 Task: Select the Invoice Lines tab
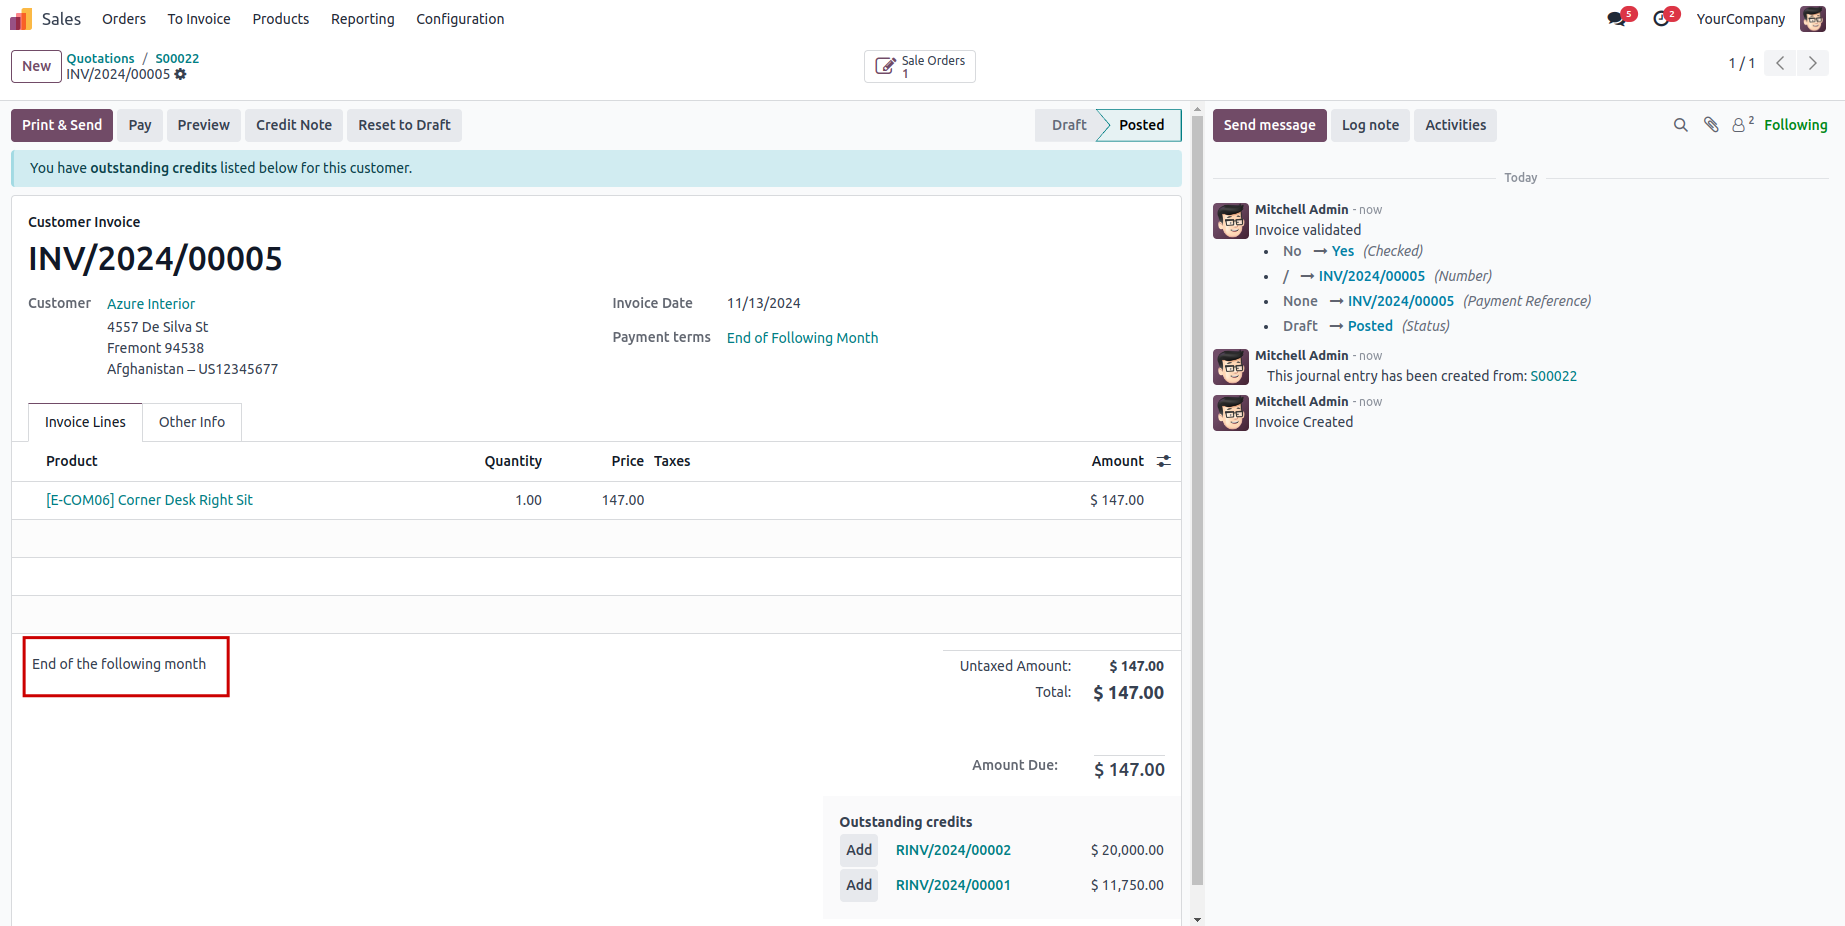coord(85,422)
